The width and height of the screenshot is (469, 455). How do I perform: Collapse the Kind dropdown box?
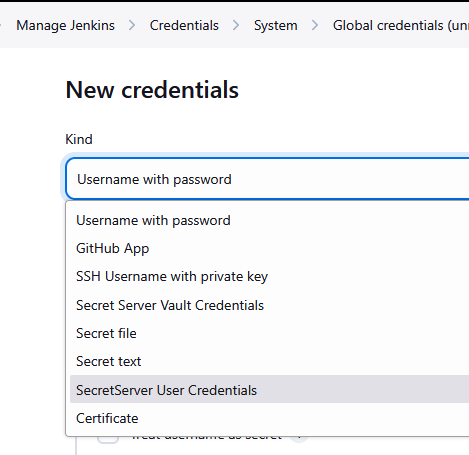[267, 179]
